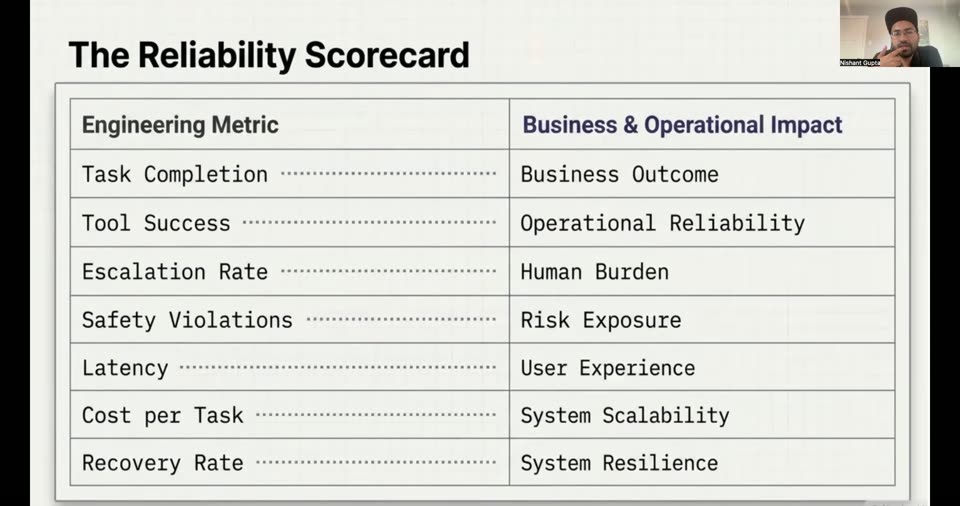Select the Recovery Rate metric
Viewport: 960px width, 506px height.
[x=162, y=463]
